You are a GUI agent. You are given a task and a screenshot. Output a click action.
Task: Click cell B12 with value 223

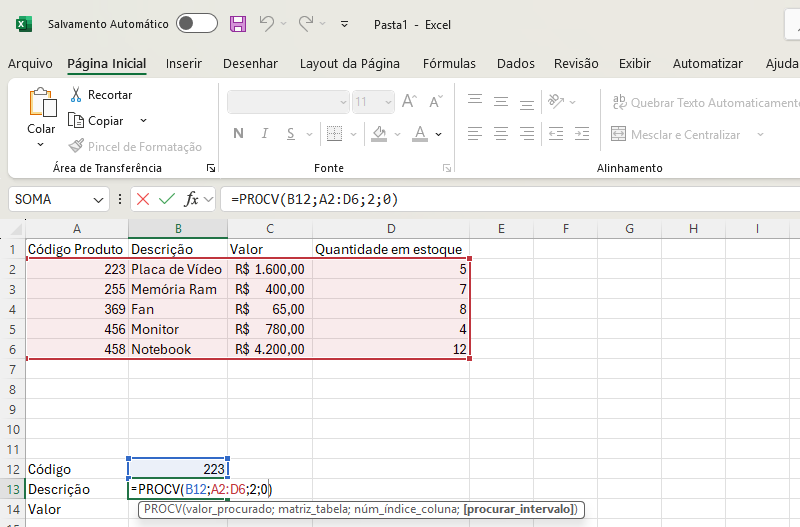178,469
